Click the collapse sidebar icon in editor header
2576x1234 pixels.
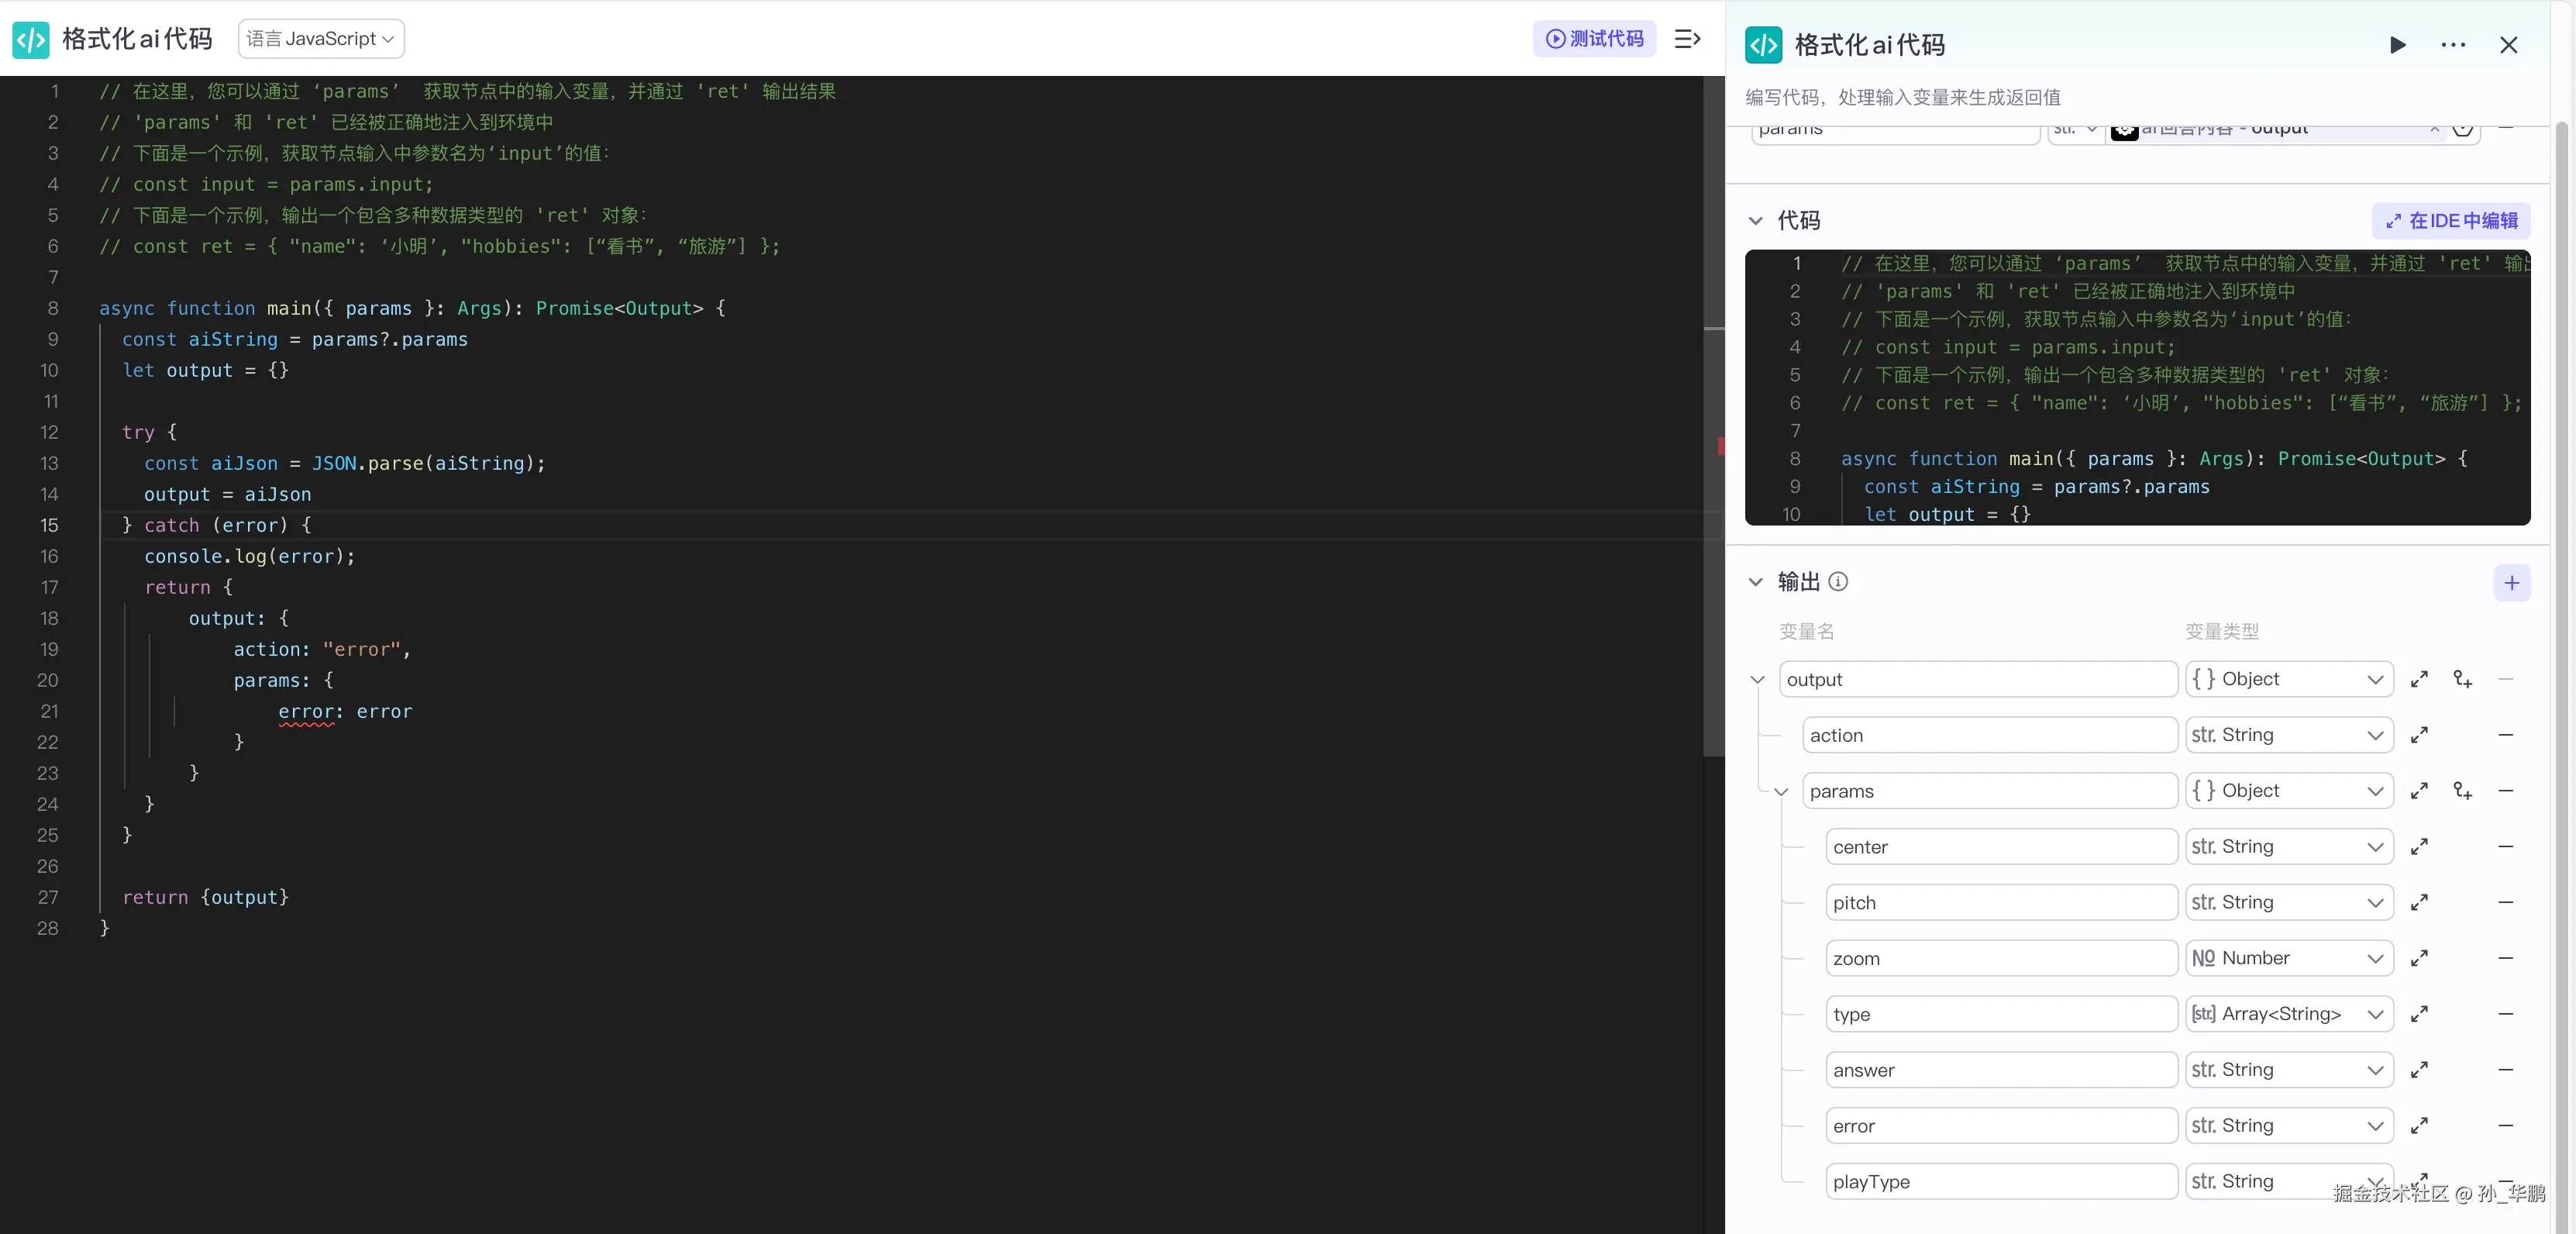tap(1687, 39)
